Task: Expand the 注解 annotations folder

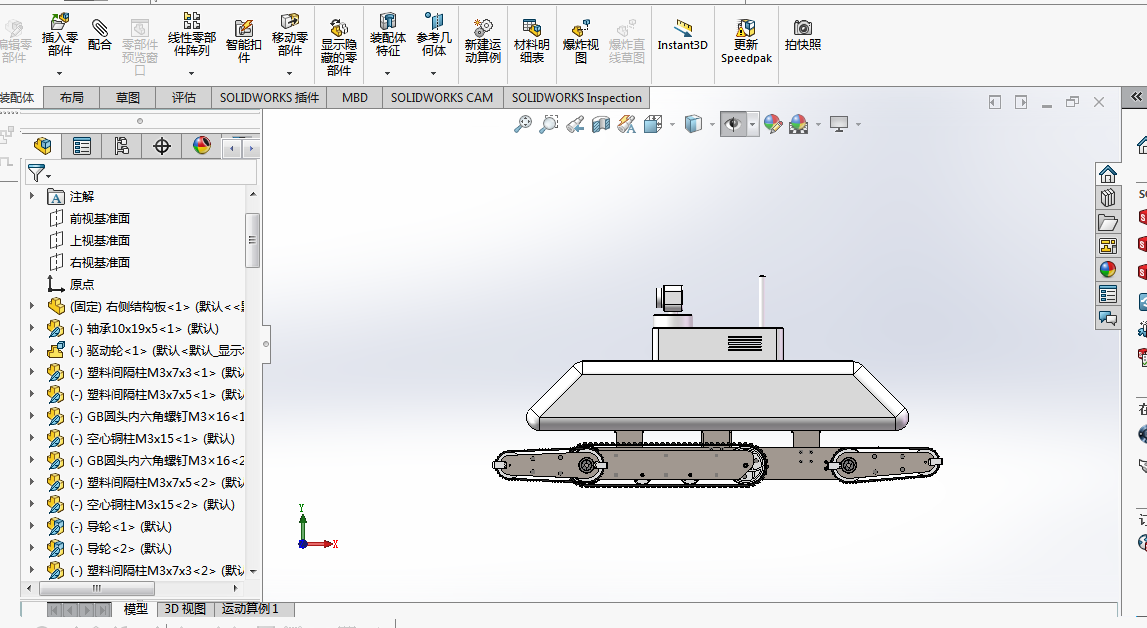Action: 31,196
